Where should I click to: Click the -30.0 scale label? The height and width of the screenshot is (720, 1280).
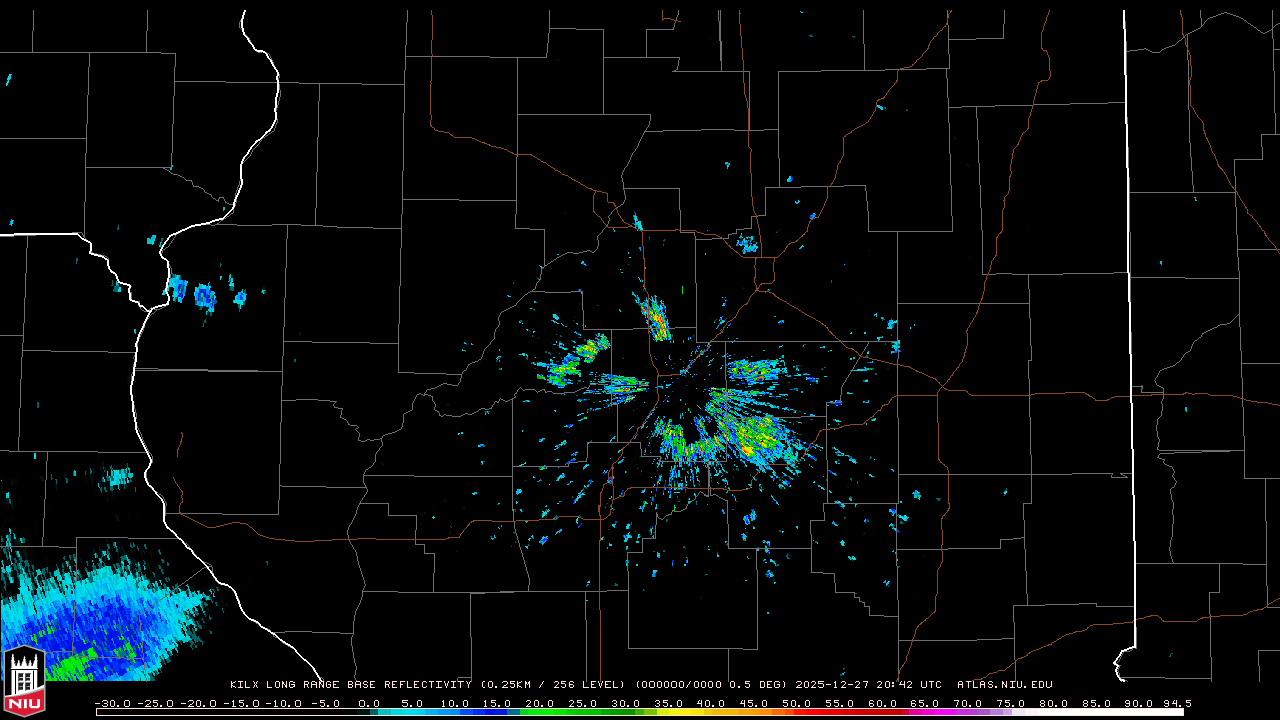click(112, 703)
